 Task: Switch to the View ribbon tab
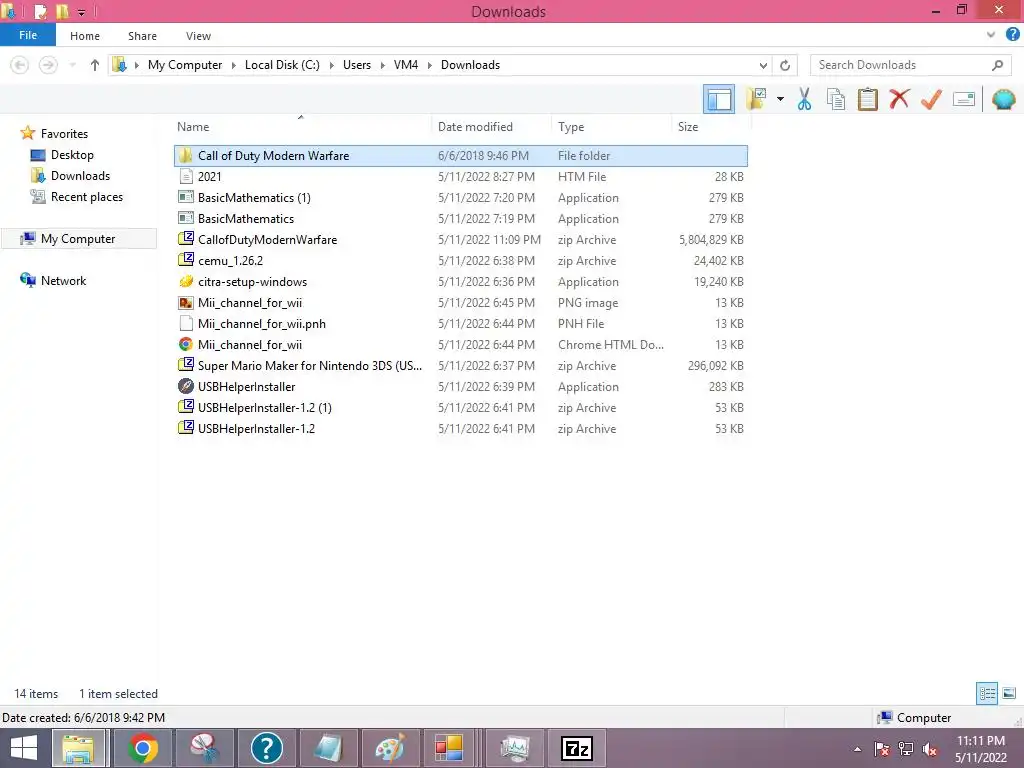click(198, 36)
